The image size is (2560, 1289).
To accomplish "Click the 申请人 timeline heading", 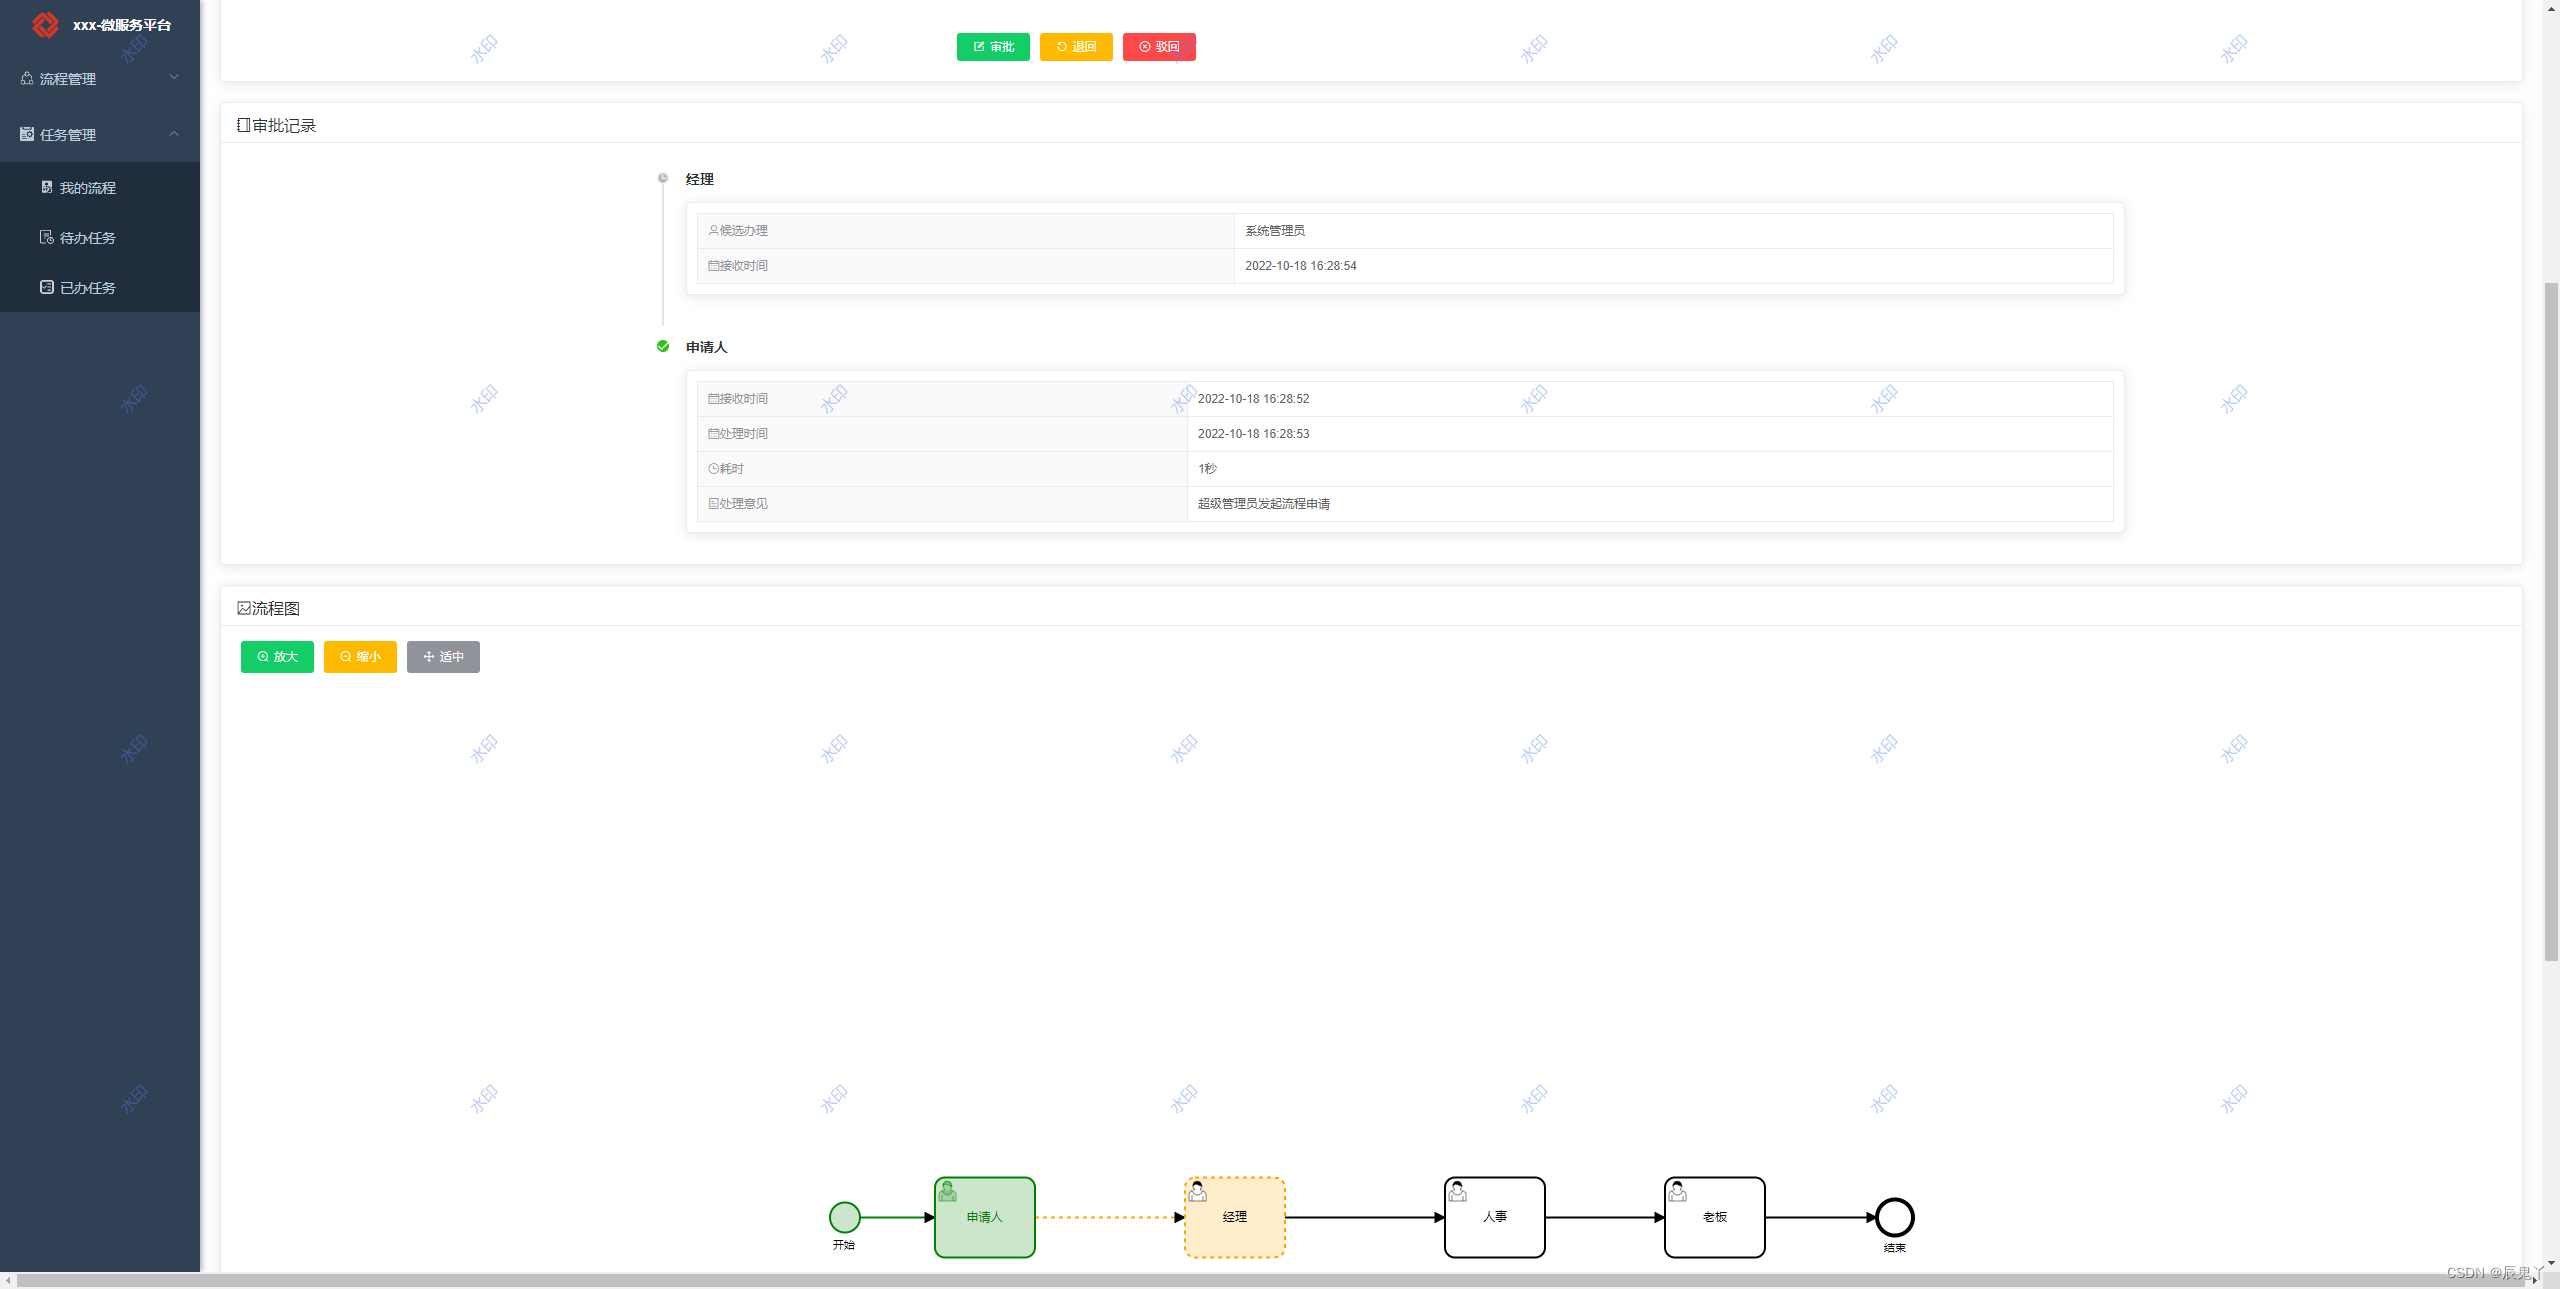I will click(707, 347).
